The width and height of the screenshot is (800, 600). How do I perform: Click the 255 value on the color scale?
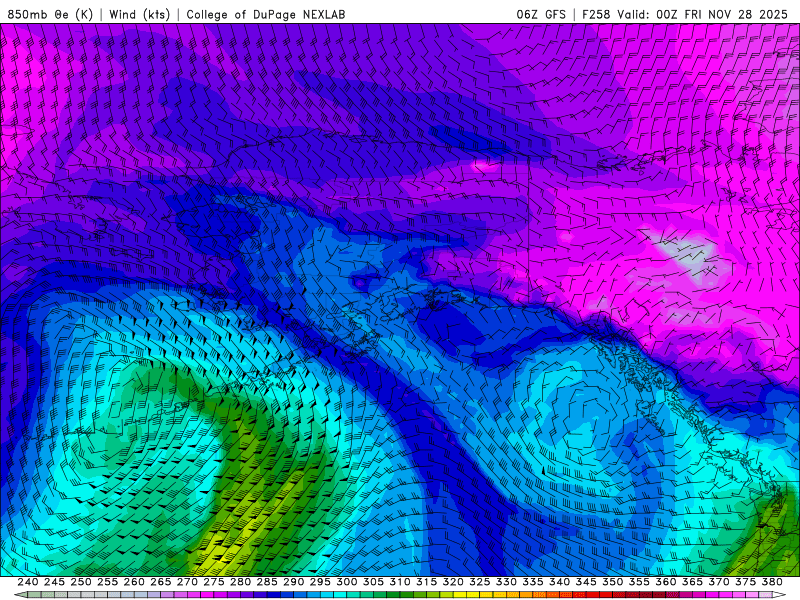pos(107,582)
